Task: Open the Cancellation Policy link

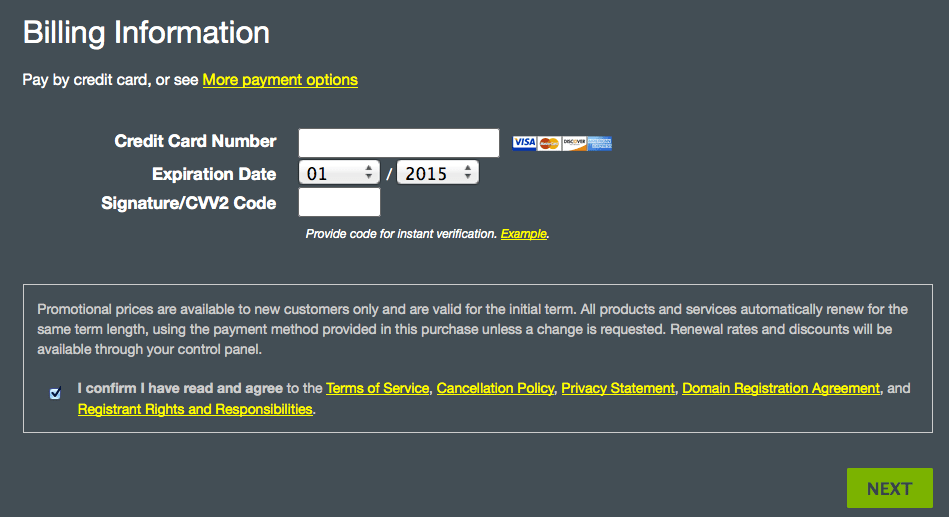Action: 495,388
